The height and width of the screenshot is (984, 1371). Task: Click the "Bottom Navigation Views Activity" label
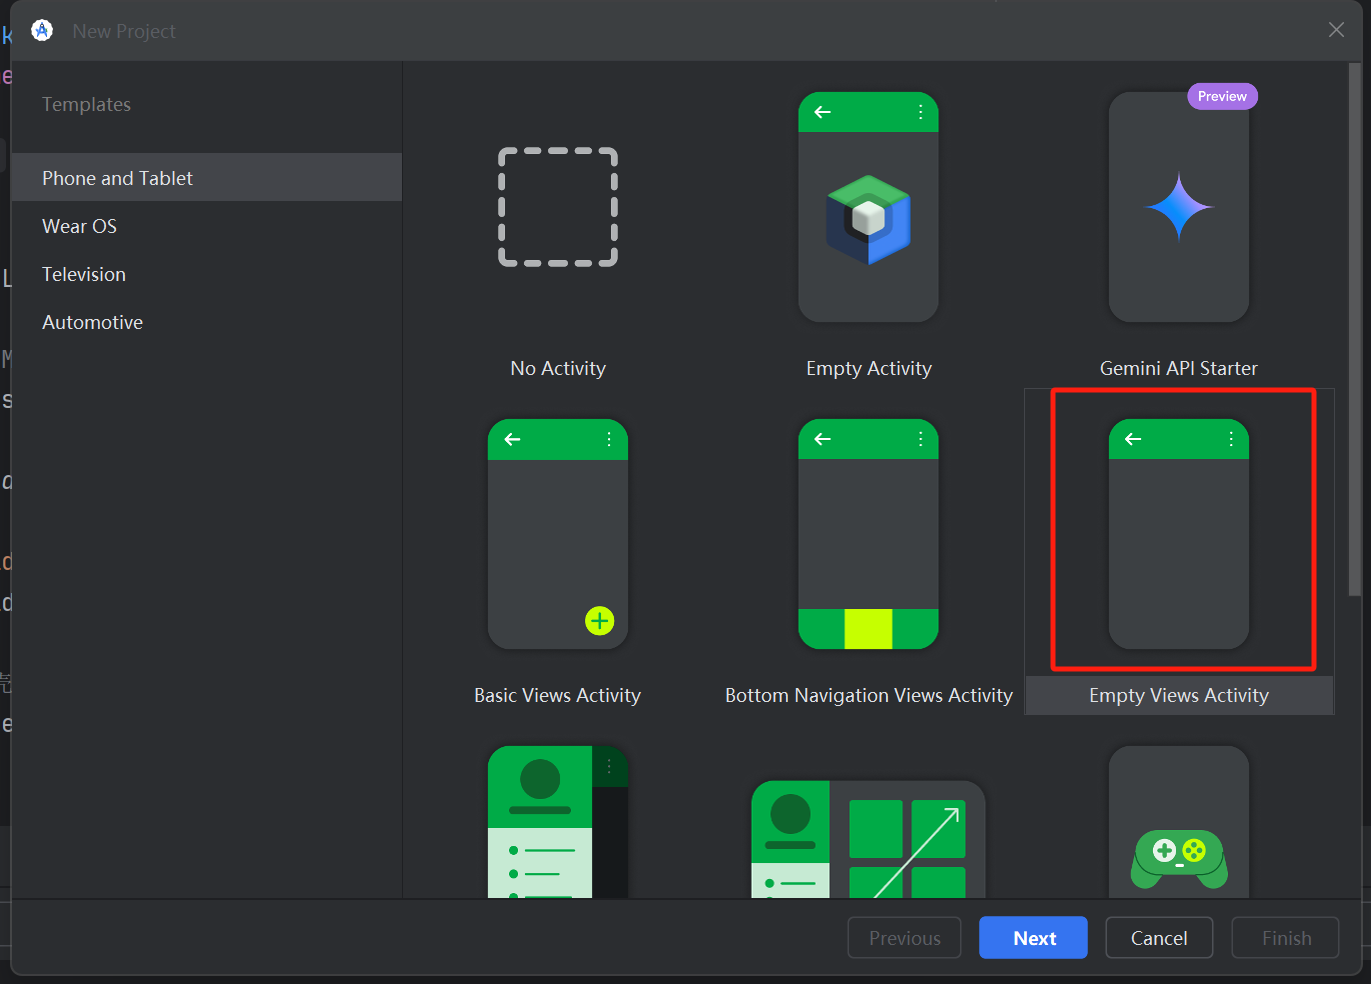(x=868, y=695)
